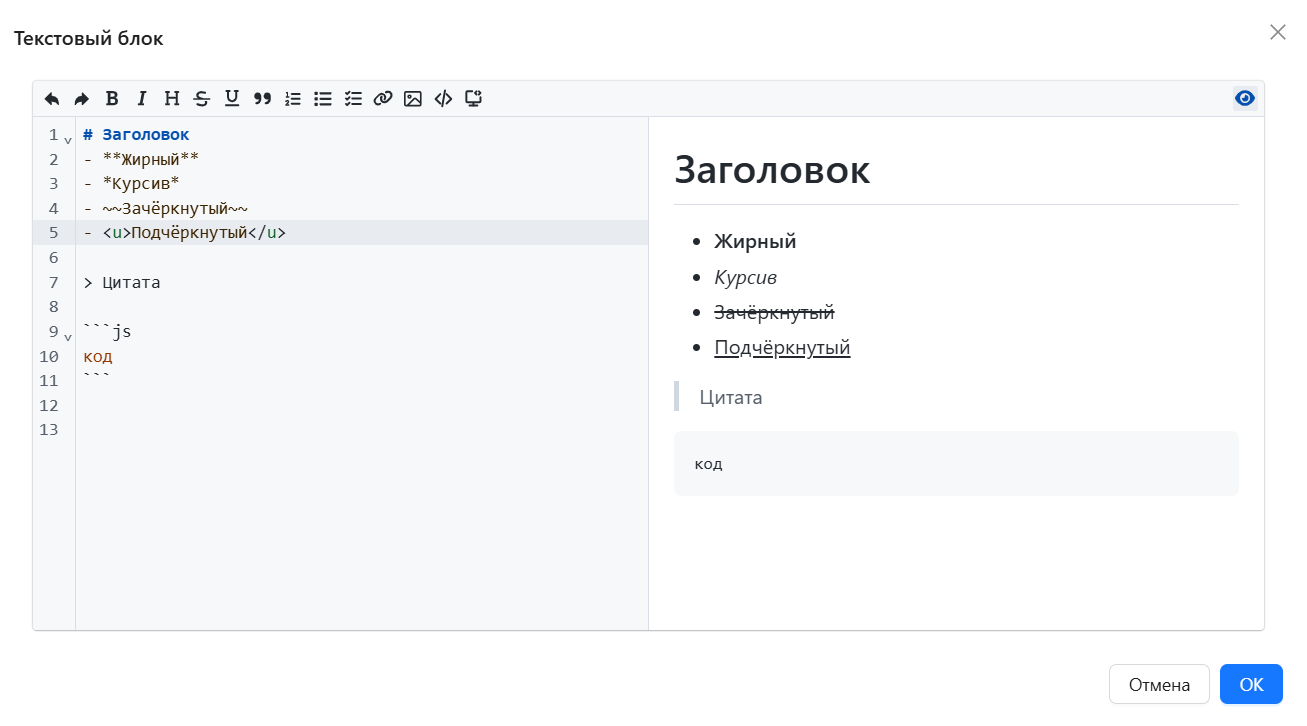
Task: Close the Текстовый блок dialog with the X
Action: (x=1277, y=32)
